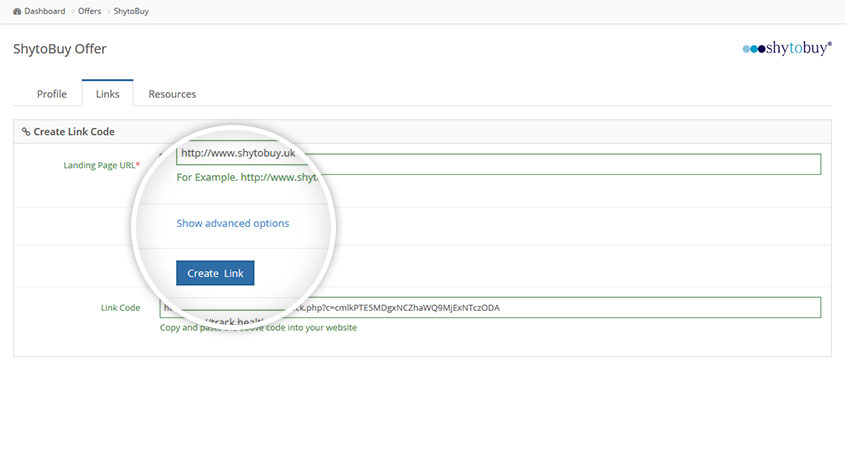
Task: Open the Profile tab
Action: click(x=52, y=94)
